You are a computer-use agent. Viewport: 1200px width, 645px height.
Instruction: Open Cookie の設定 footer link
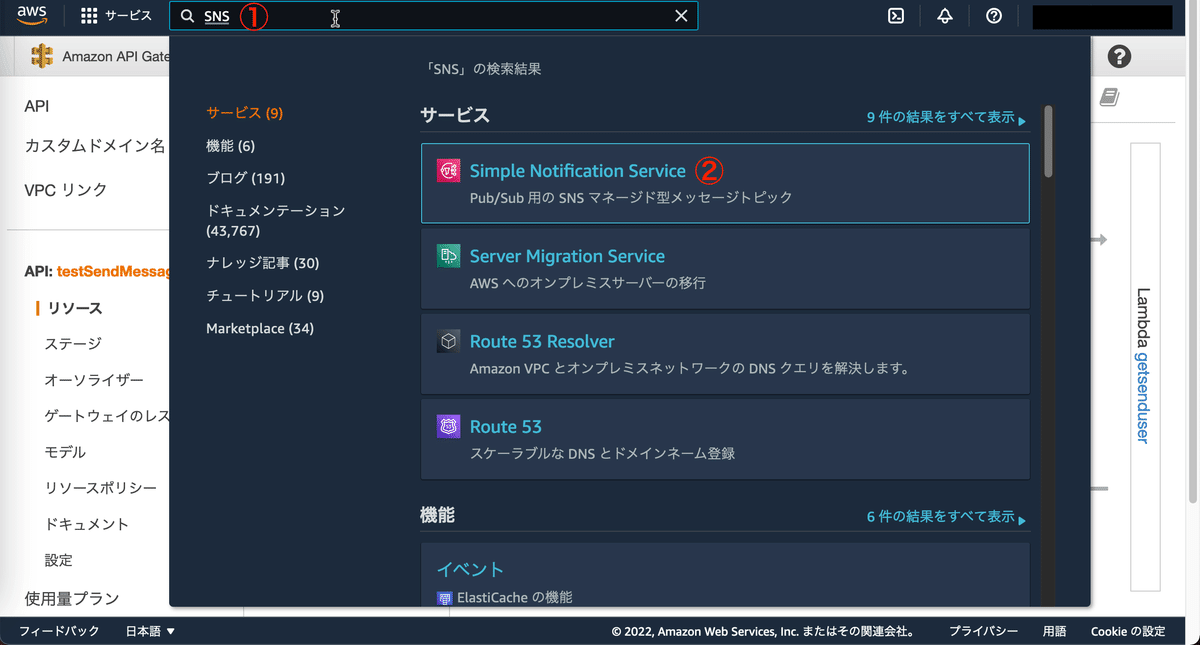point(1128,631)
